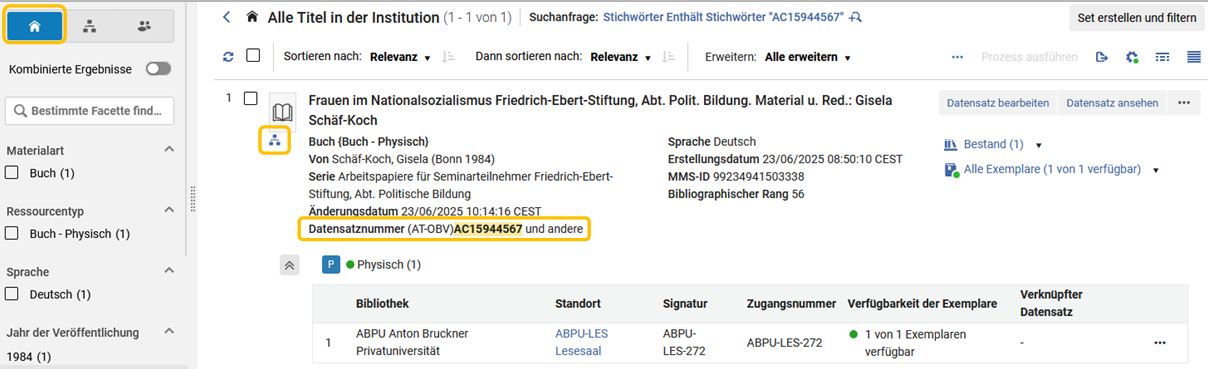
Task: Switch to full rows view icon
Action: [x=1194, y=57]
